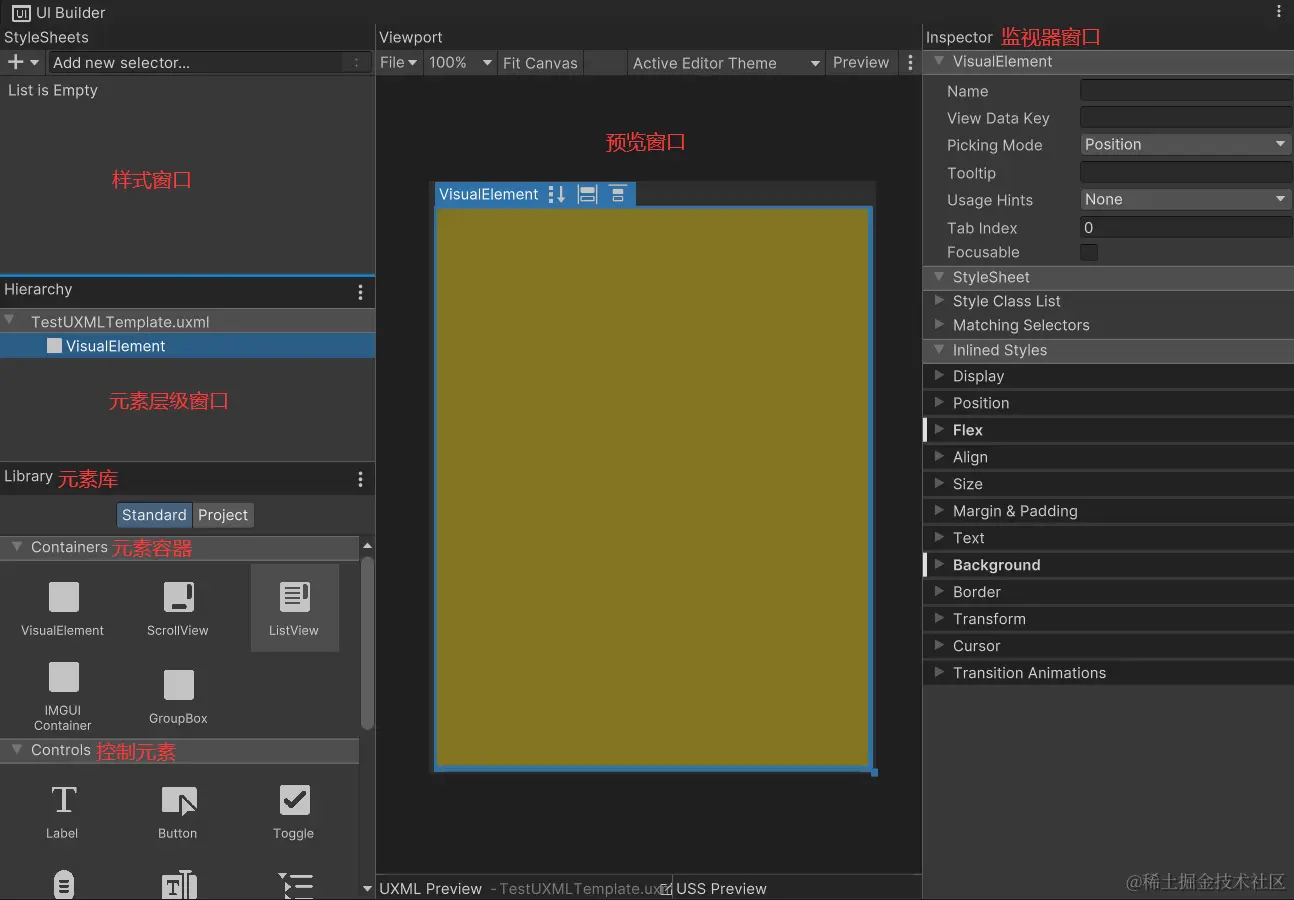Select the ListView container in the Library

pyautogui.click(x=294, y=607)
